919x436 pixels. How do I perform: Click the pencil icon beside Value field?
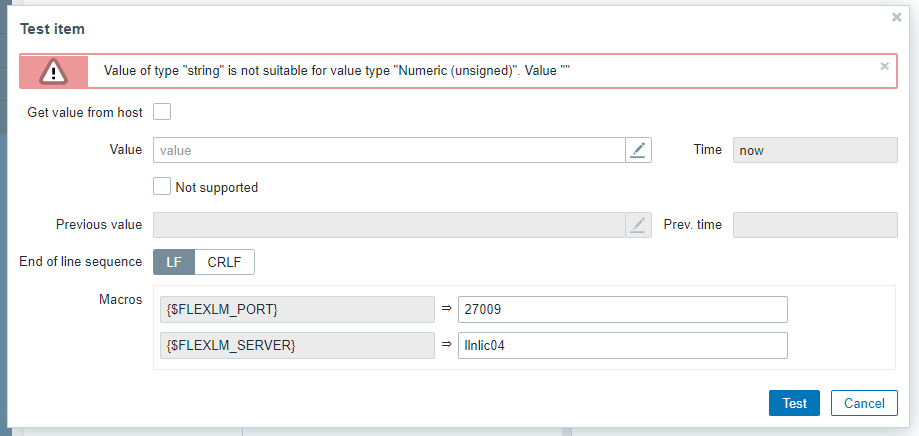[639, 150]
